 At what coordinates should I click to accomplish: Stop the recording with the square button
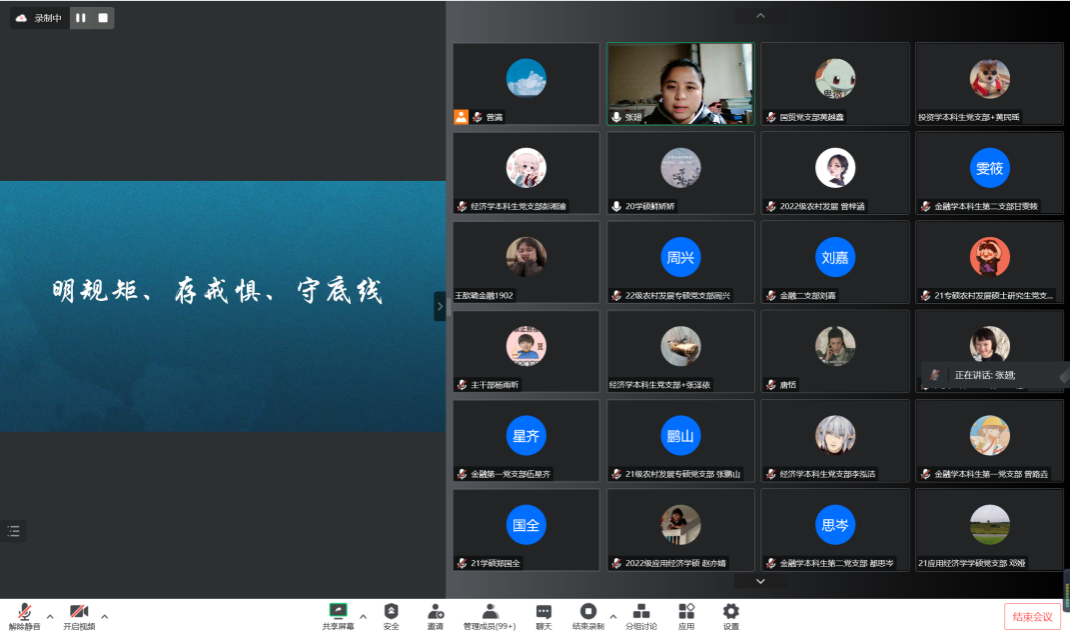point(102,18)
